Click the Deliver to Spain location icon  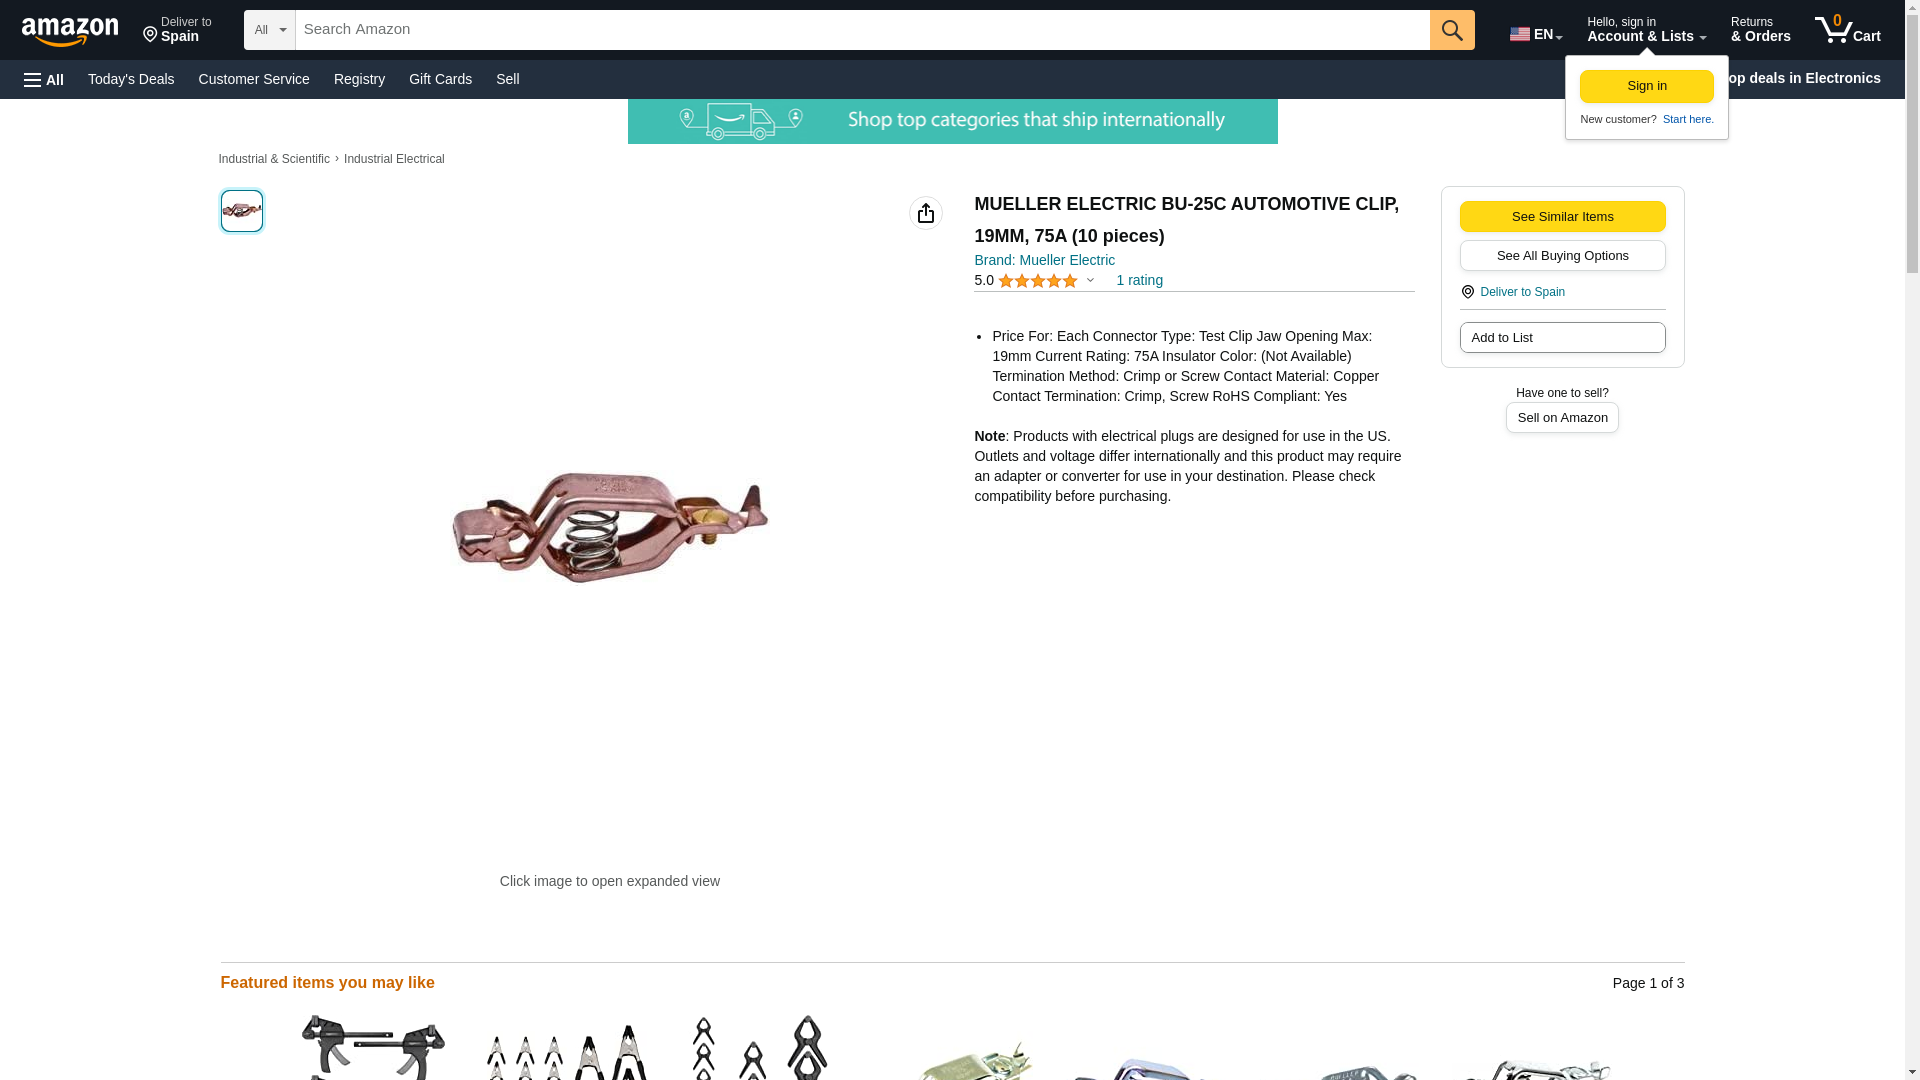[1468, 292]
